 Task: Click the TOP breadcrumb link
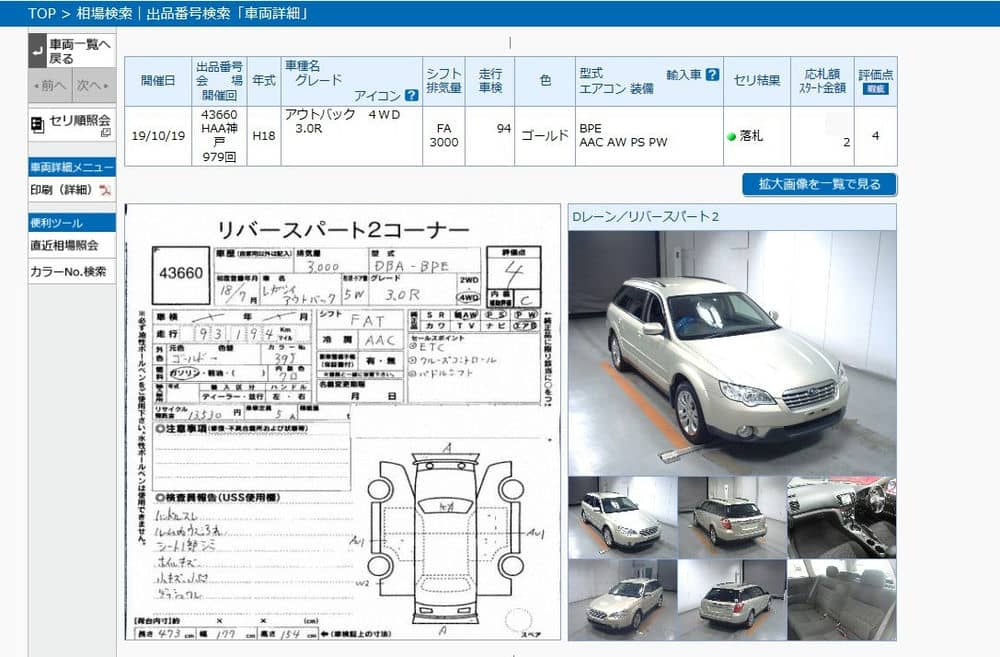(41, 13)
